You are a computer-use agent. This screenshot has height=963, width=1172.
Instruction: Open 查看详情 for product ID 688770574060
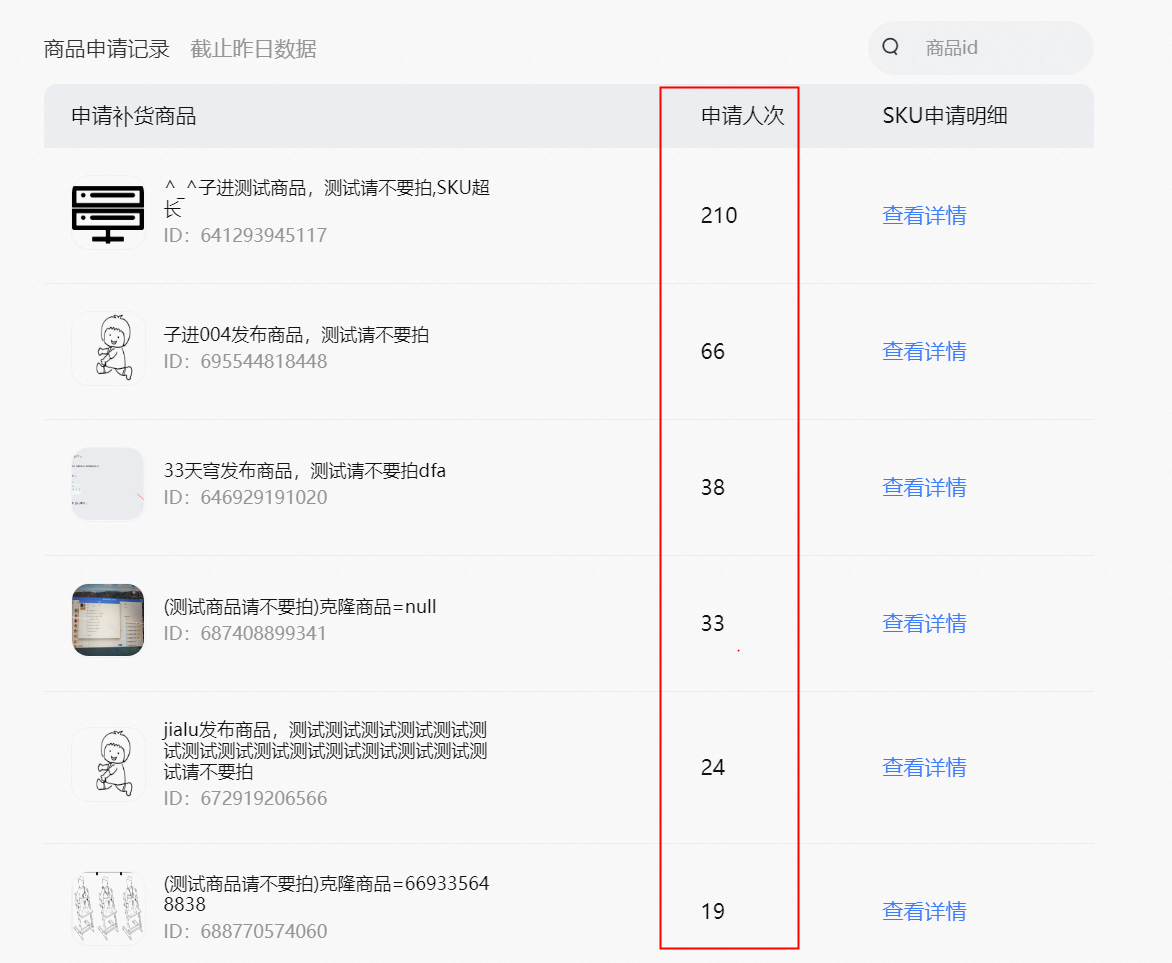tap(924, 911)
